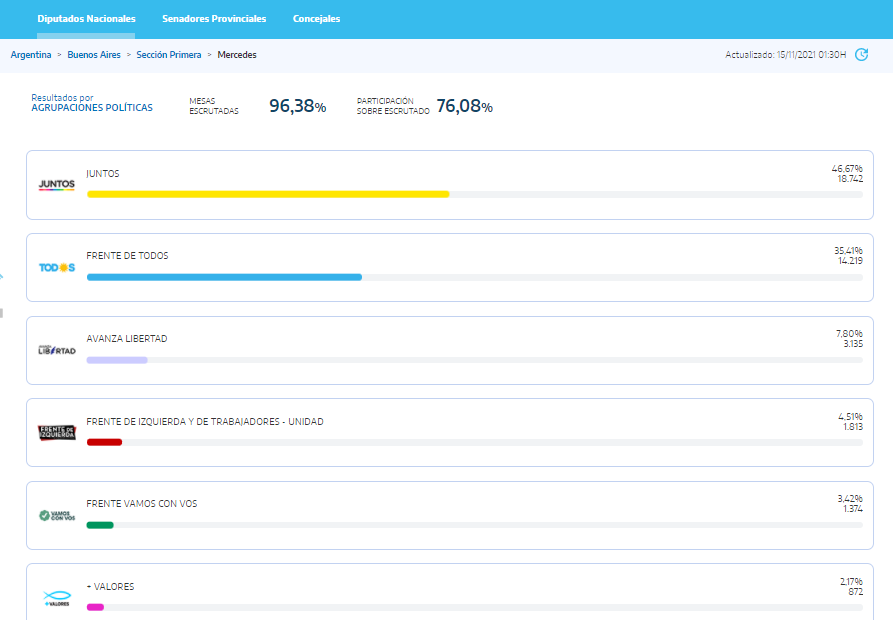The image size is (893, 620).
Task: Go to Argentina in the breadcrumb
Action: click(x=31, y=55)
